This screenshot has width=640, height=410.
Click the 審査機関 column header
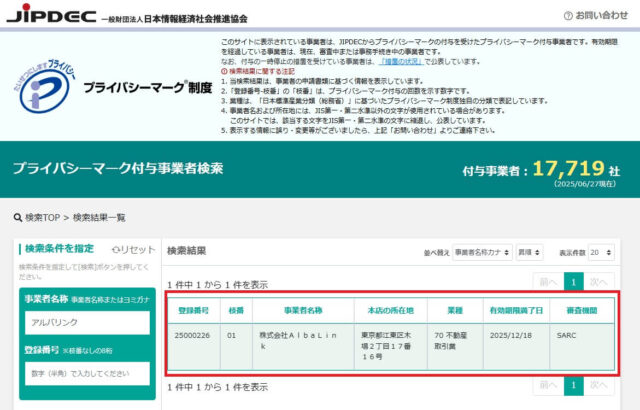pos(582,310)
